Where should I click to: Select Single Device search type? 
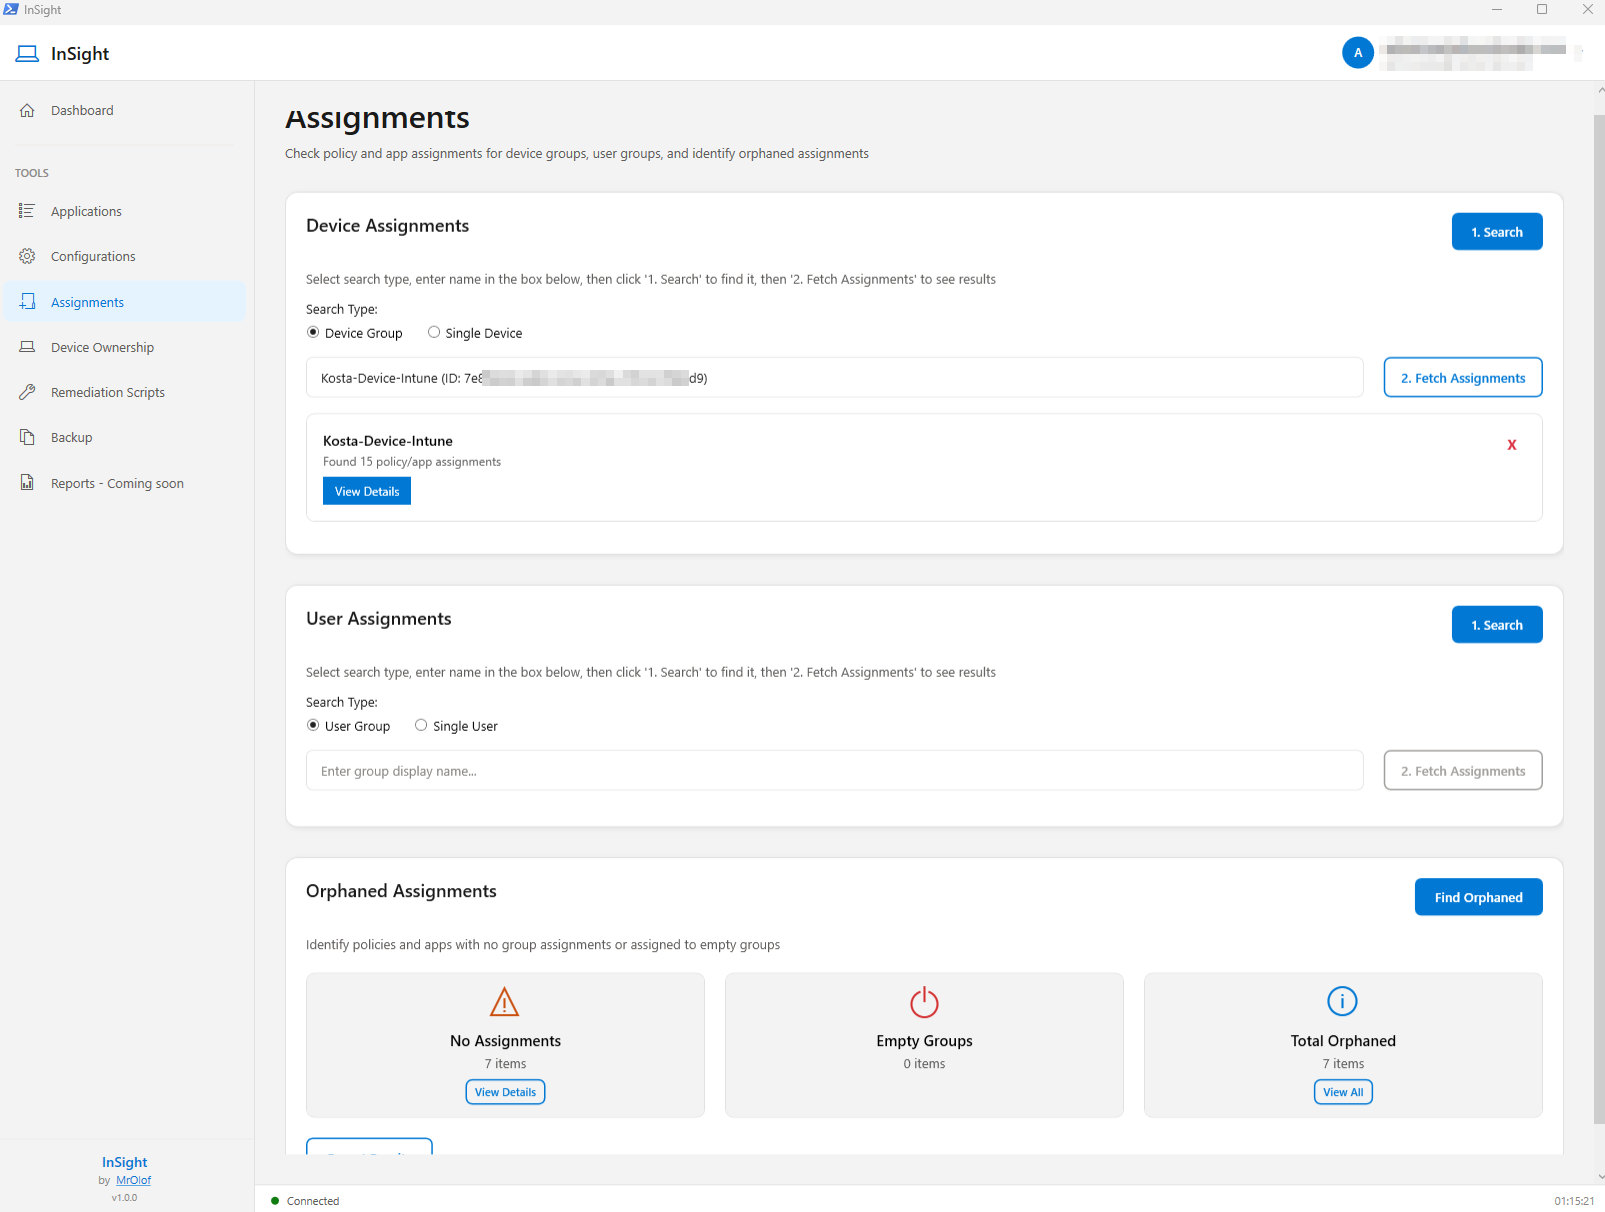434,332
